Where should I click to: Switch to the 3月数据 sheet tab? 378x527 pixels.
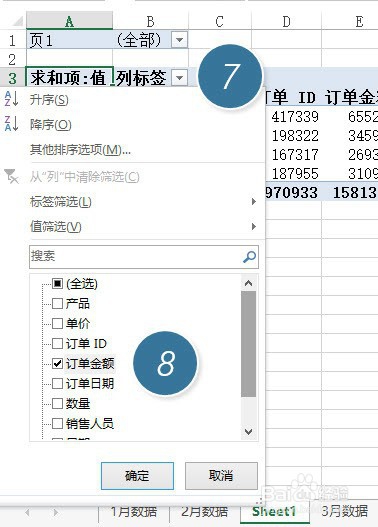coord(345,512)
